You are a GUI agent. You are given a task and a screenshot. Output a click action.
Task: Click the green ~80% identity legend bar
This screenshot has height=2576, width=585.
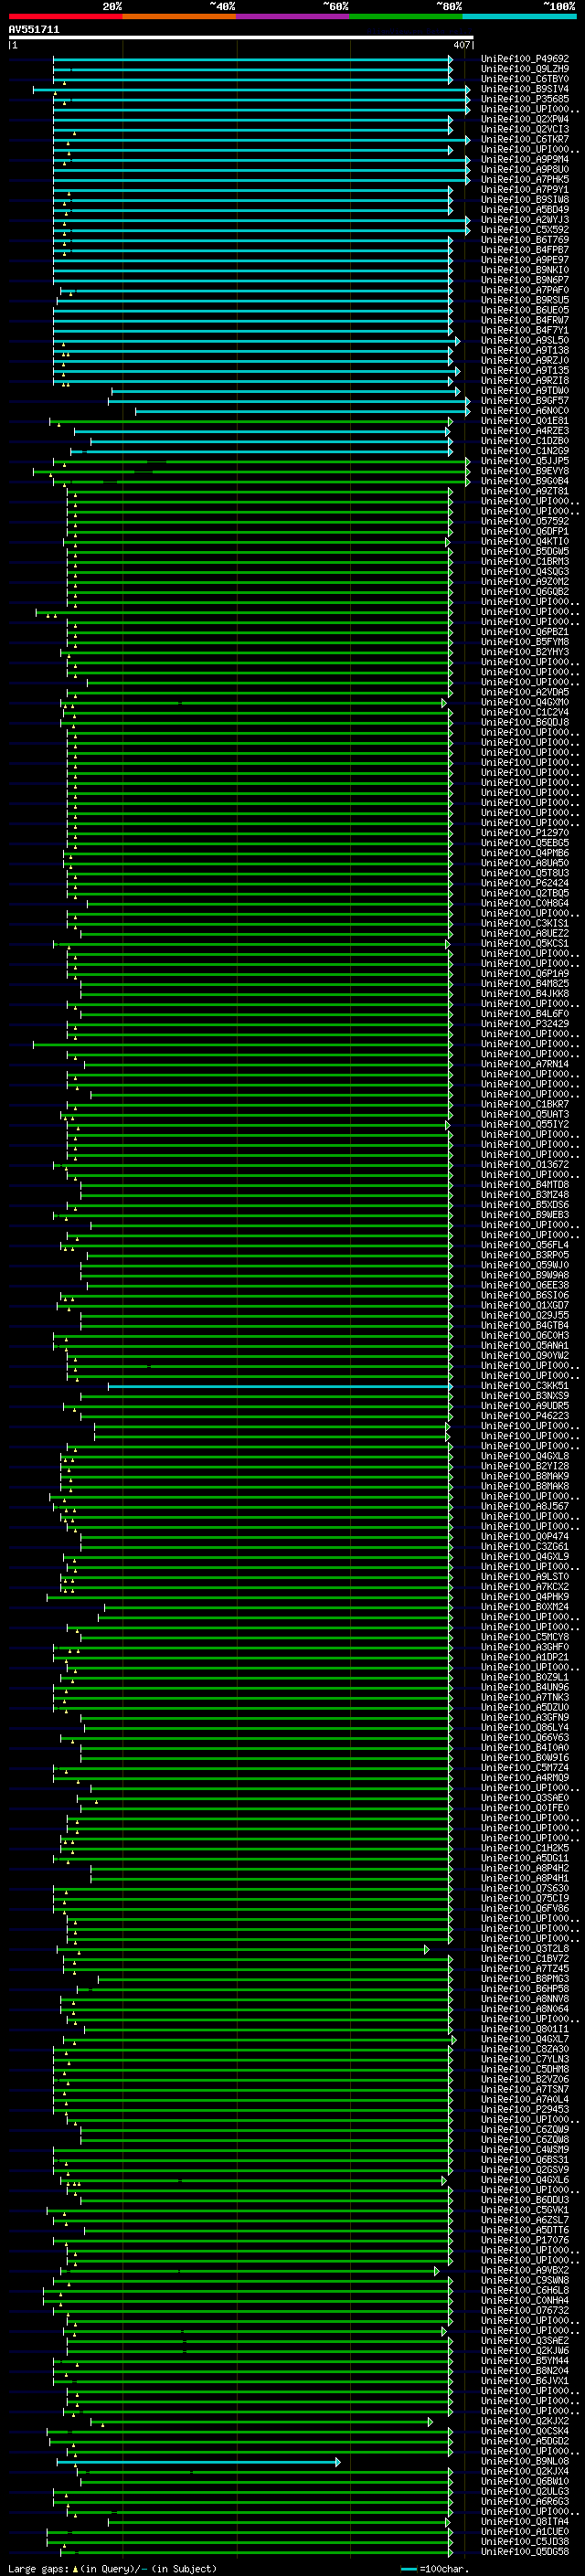406,16
